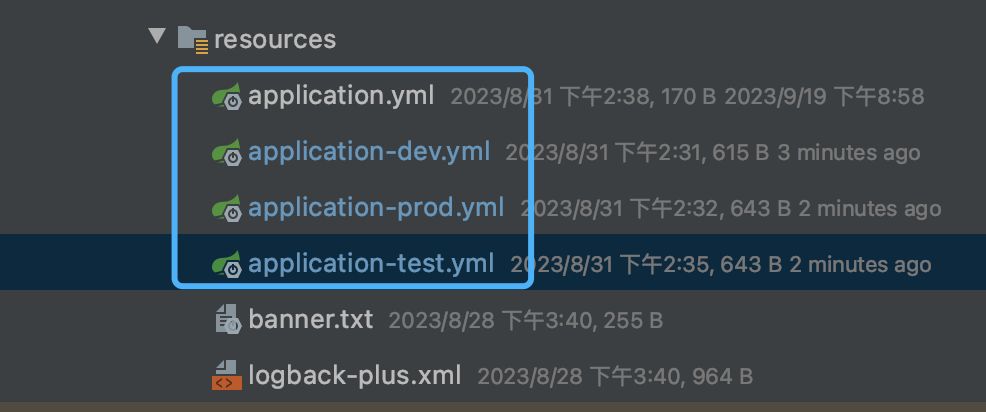Click the orange XML icon beside logback-plus.xml
986x412 pixels.
point(226,376)
